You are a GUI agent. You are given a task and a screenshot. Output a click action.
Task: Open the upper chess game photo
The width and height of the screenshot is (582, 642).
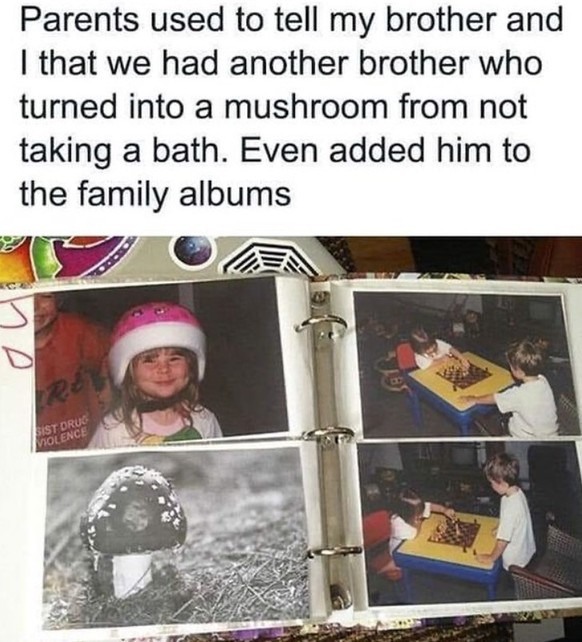click(x=466, y=364)
